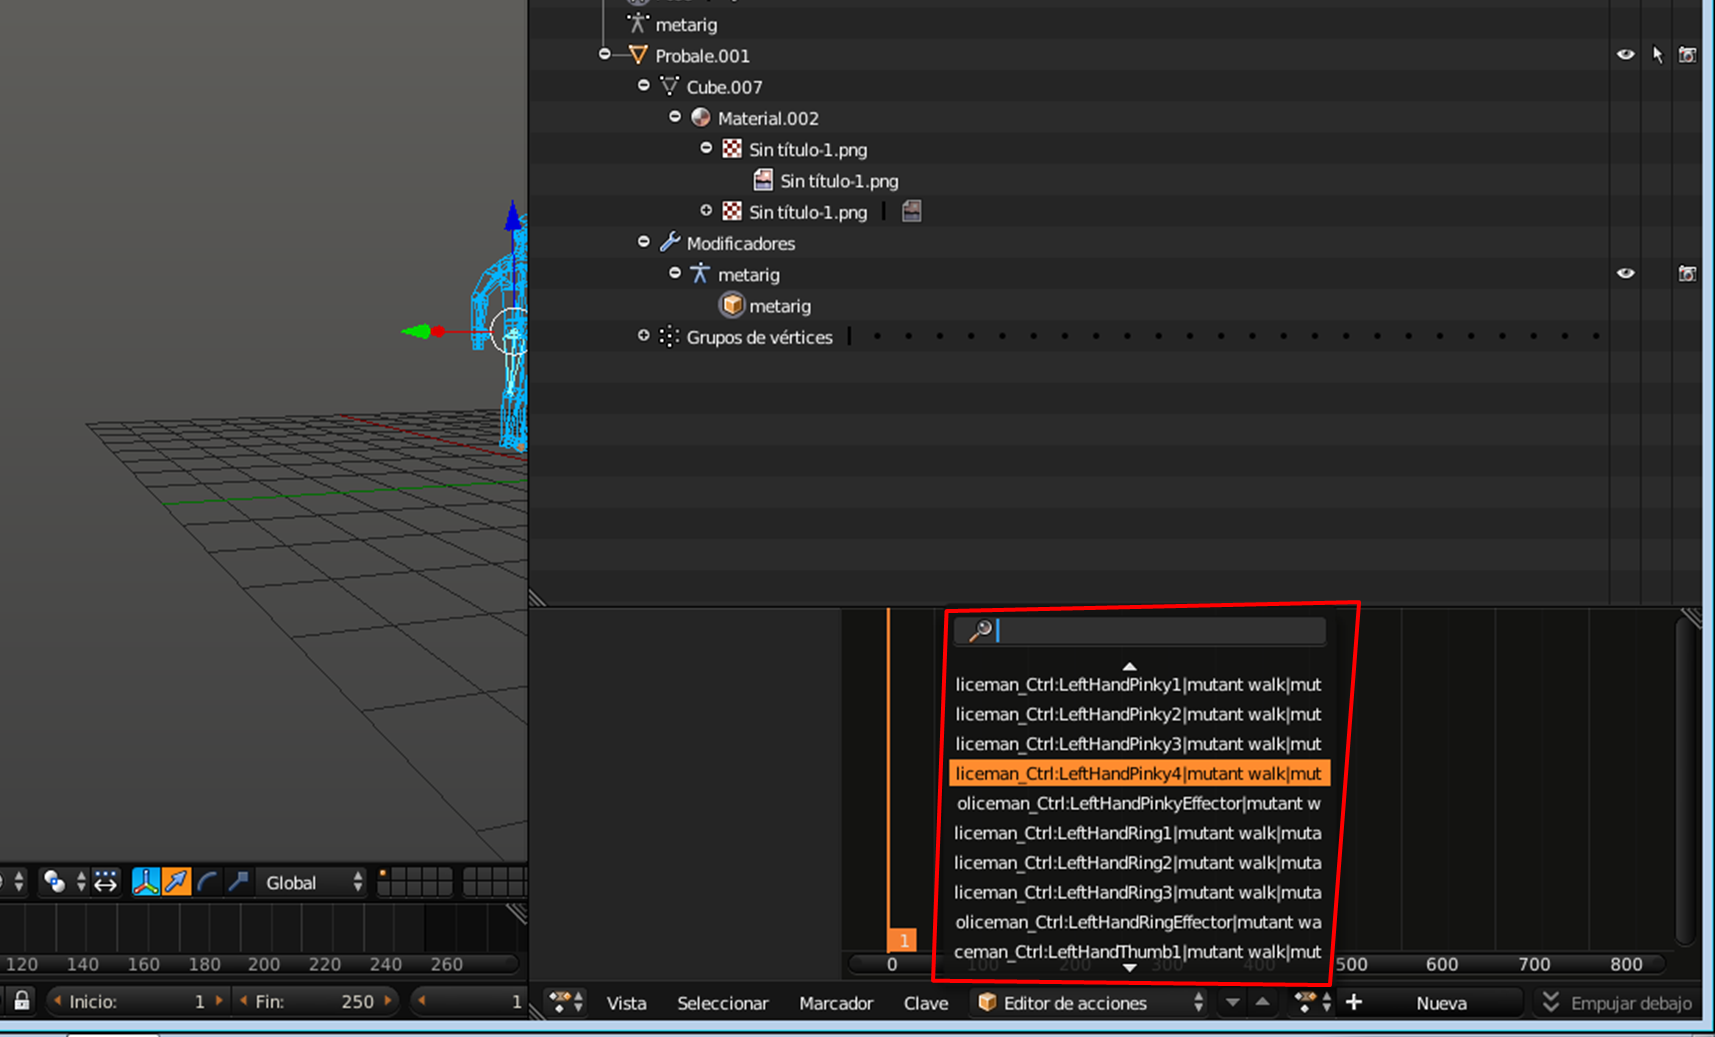Click the action browse icon left of Nueva
This screenshot has width=1715, height=1037.
[x=1311, y=1001]
